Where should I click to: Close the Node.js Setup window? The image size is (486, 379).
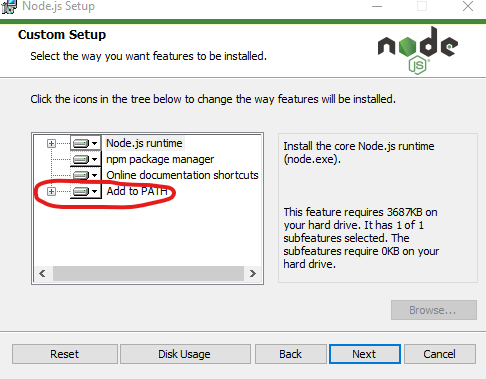click(x=468, y=6)
